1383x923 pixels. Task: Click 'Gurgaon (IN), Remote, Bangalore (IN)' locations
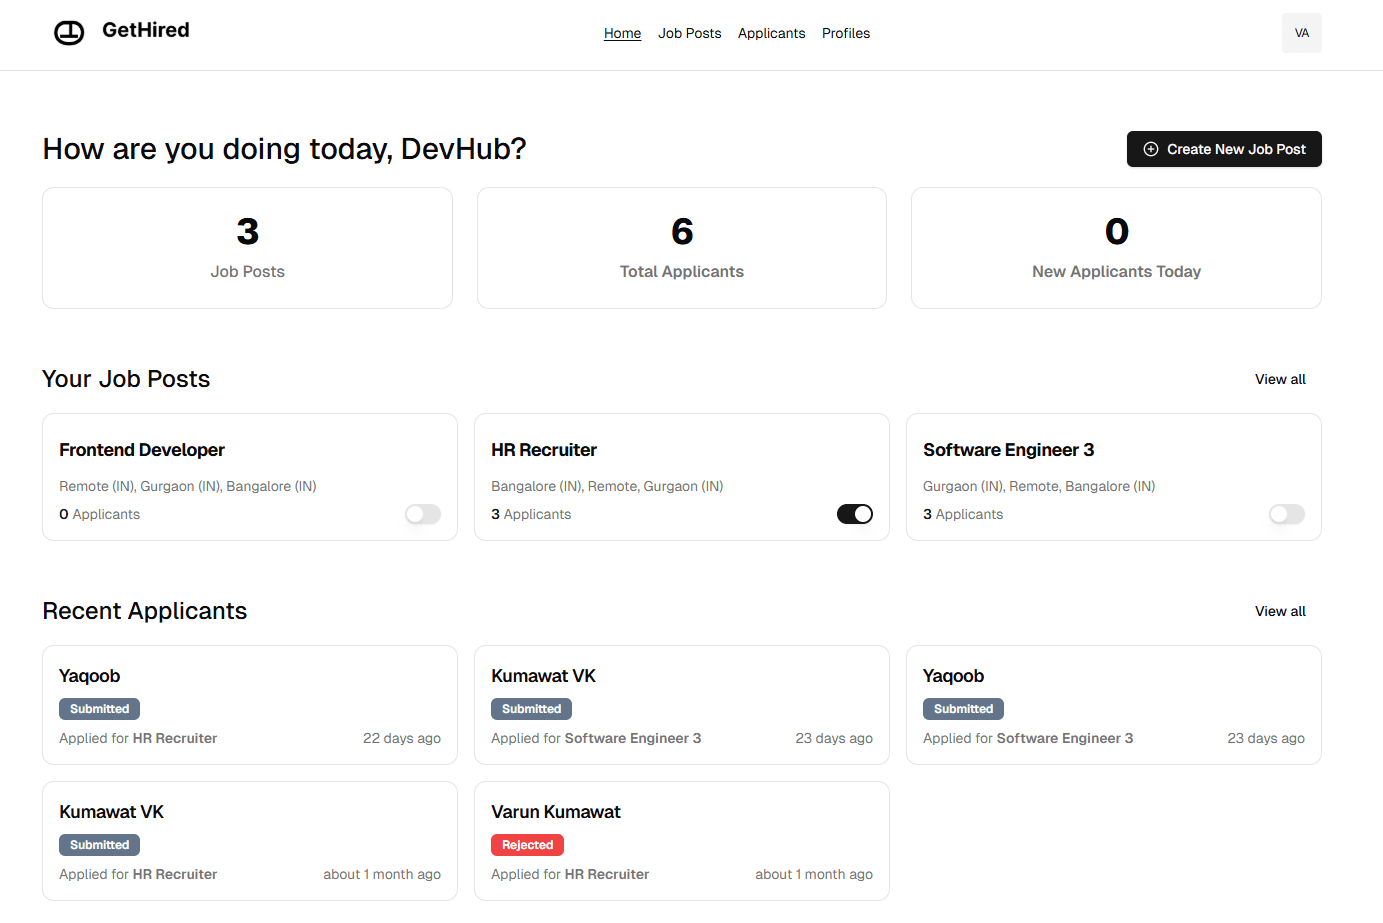[x=1039, y=486]
